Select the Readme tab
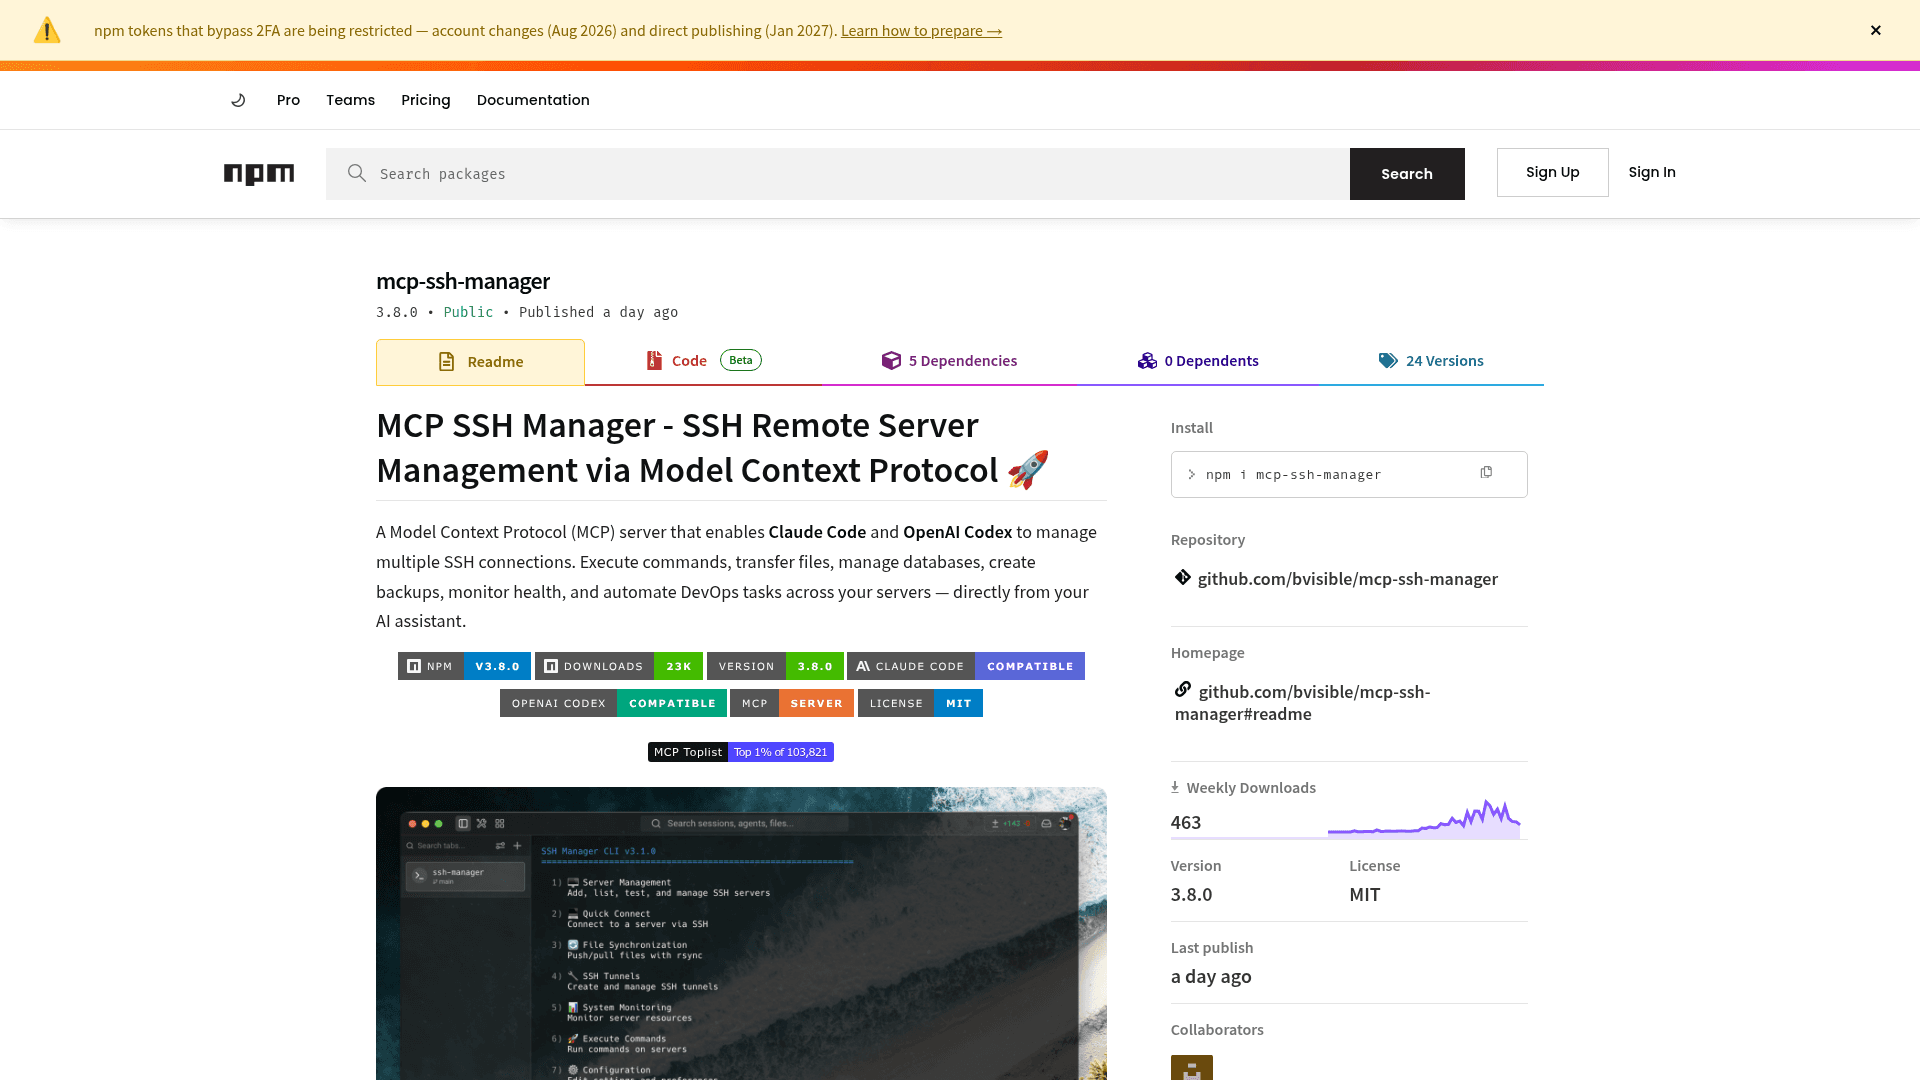1920x1080 pixels. [x=480, y=362]
